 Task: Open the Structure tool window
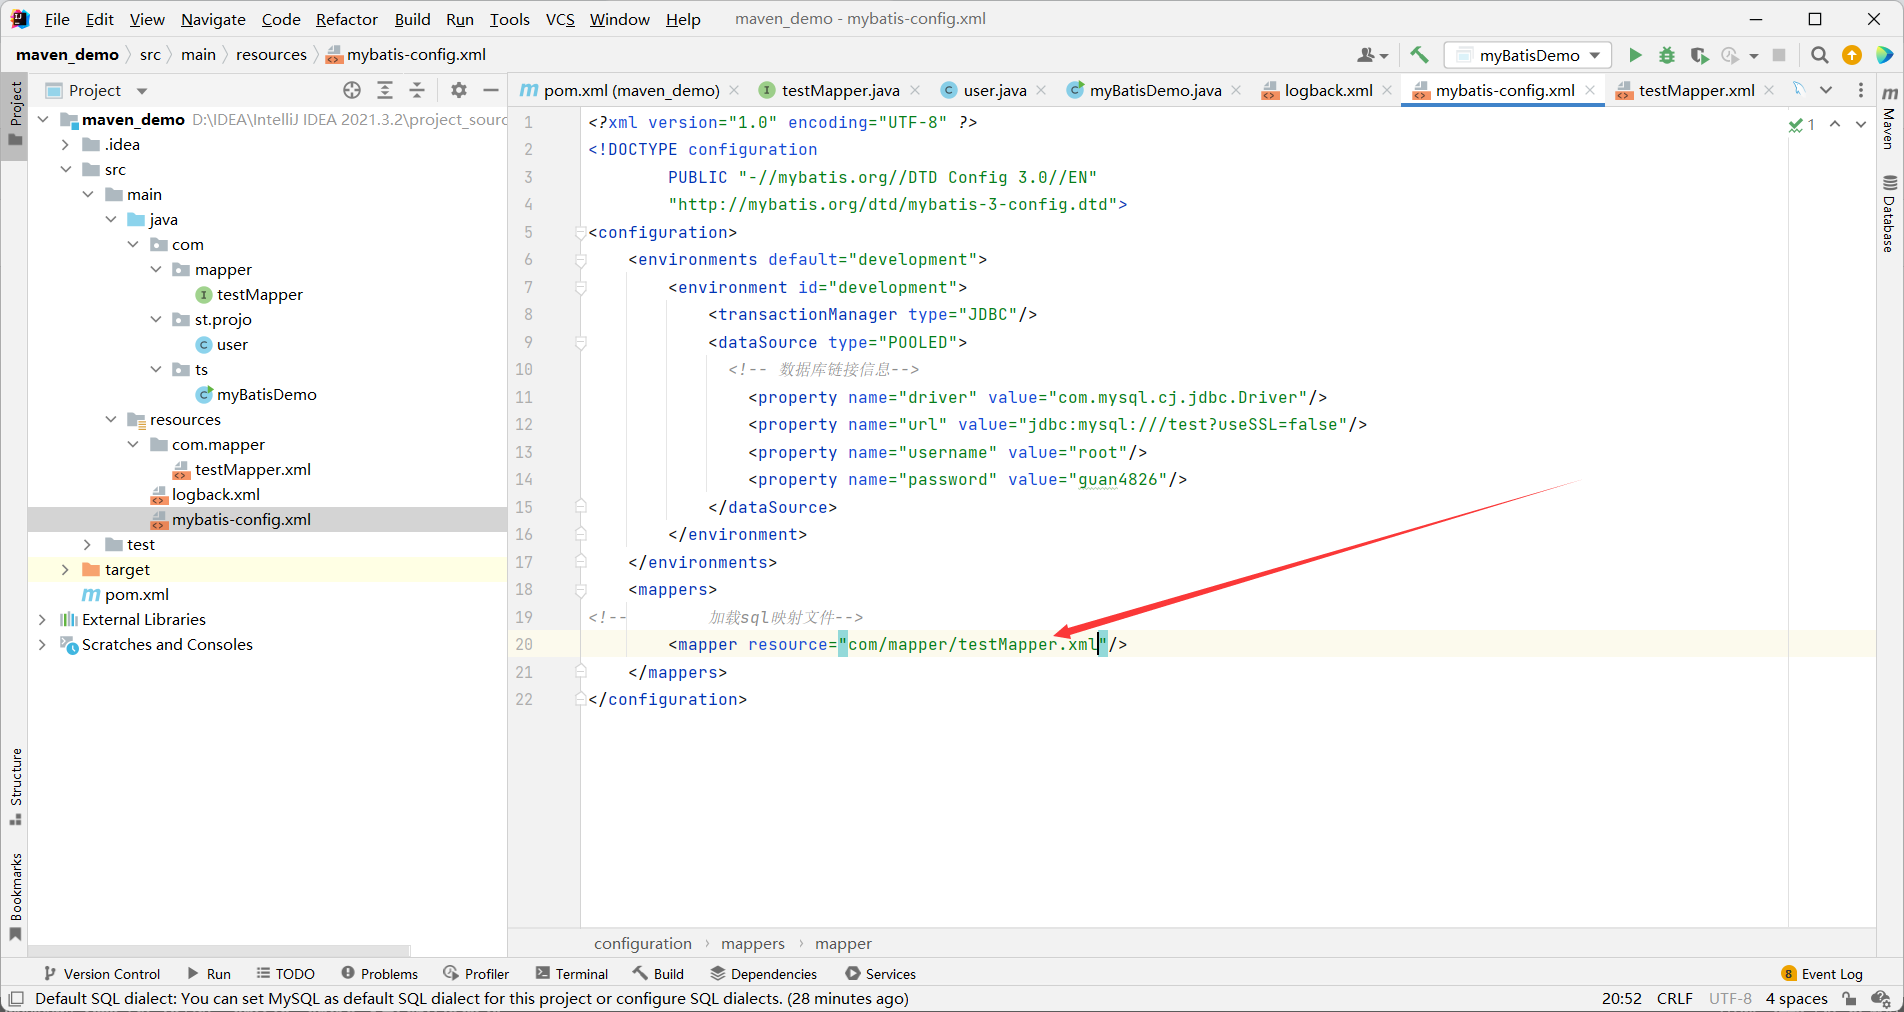[15, 786]
